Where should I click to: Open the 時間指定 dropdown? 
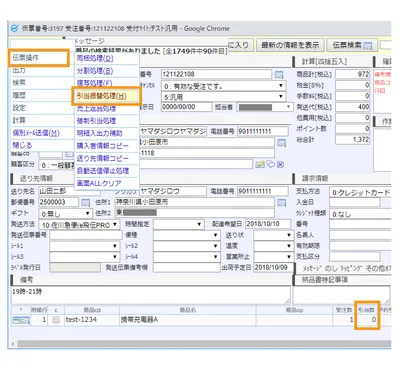[x=178, y=224]
